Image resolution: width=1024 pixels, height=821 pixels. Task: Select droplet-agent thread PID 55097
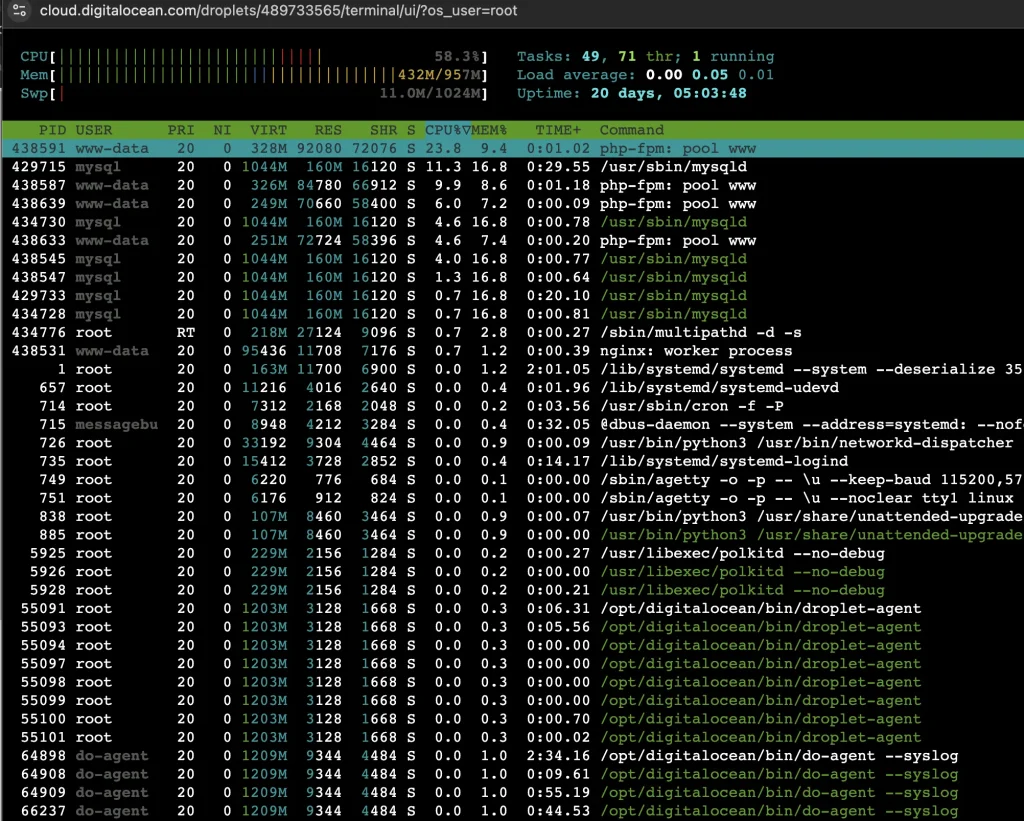[512, 664]
